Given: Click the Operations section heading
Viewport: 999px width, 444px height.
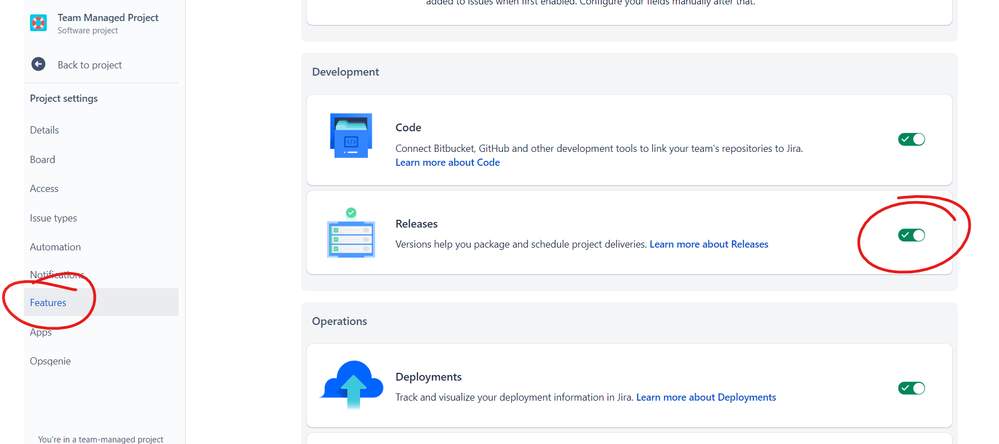Looking at the screenshot, I should pos(340,321).
